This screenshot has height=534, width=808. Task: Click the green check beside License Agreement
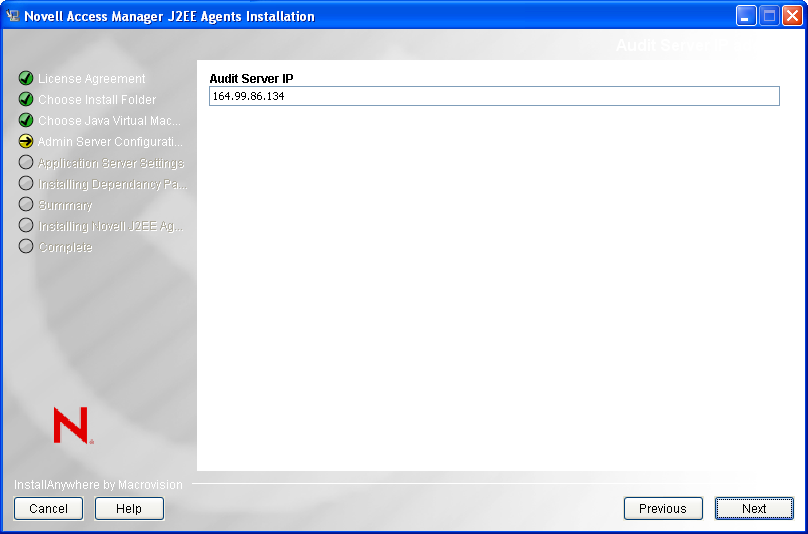coord(26,78)
